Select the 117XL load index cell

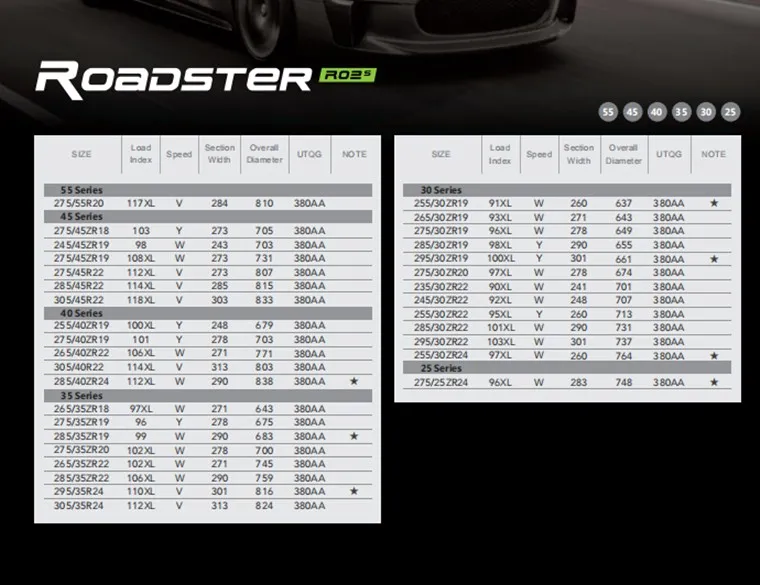click(141, 203)
